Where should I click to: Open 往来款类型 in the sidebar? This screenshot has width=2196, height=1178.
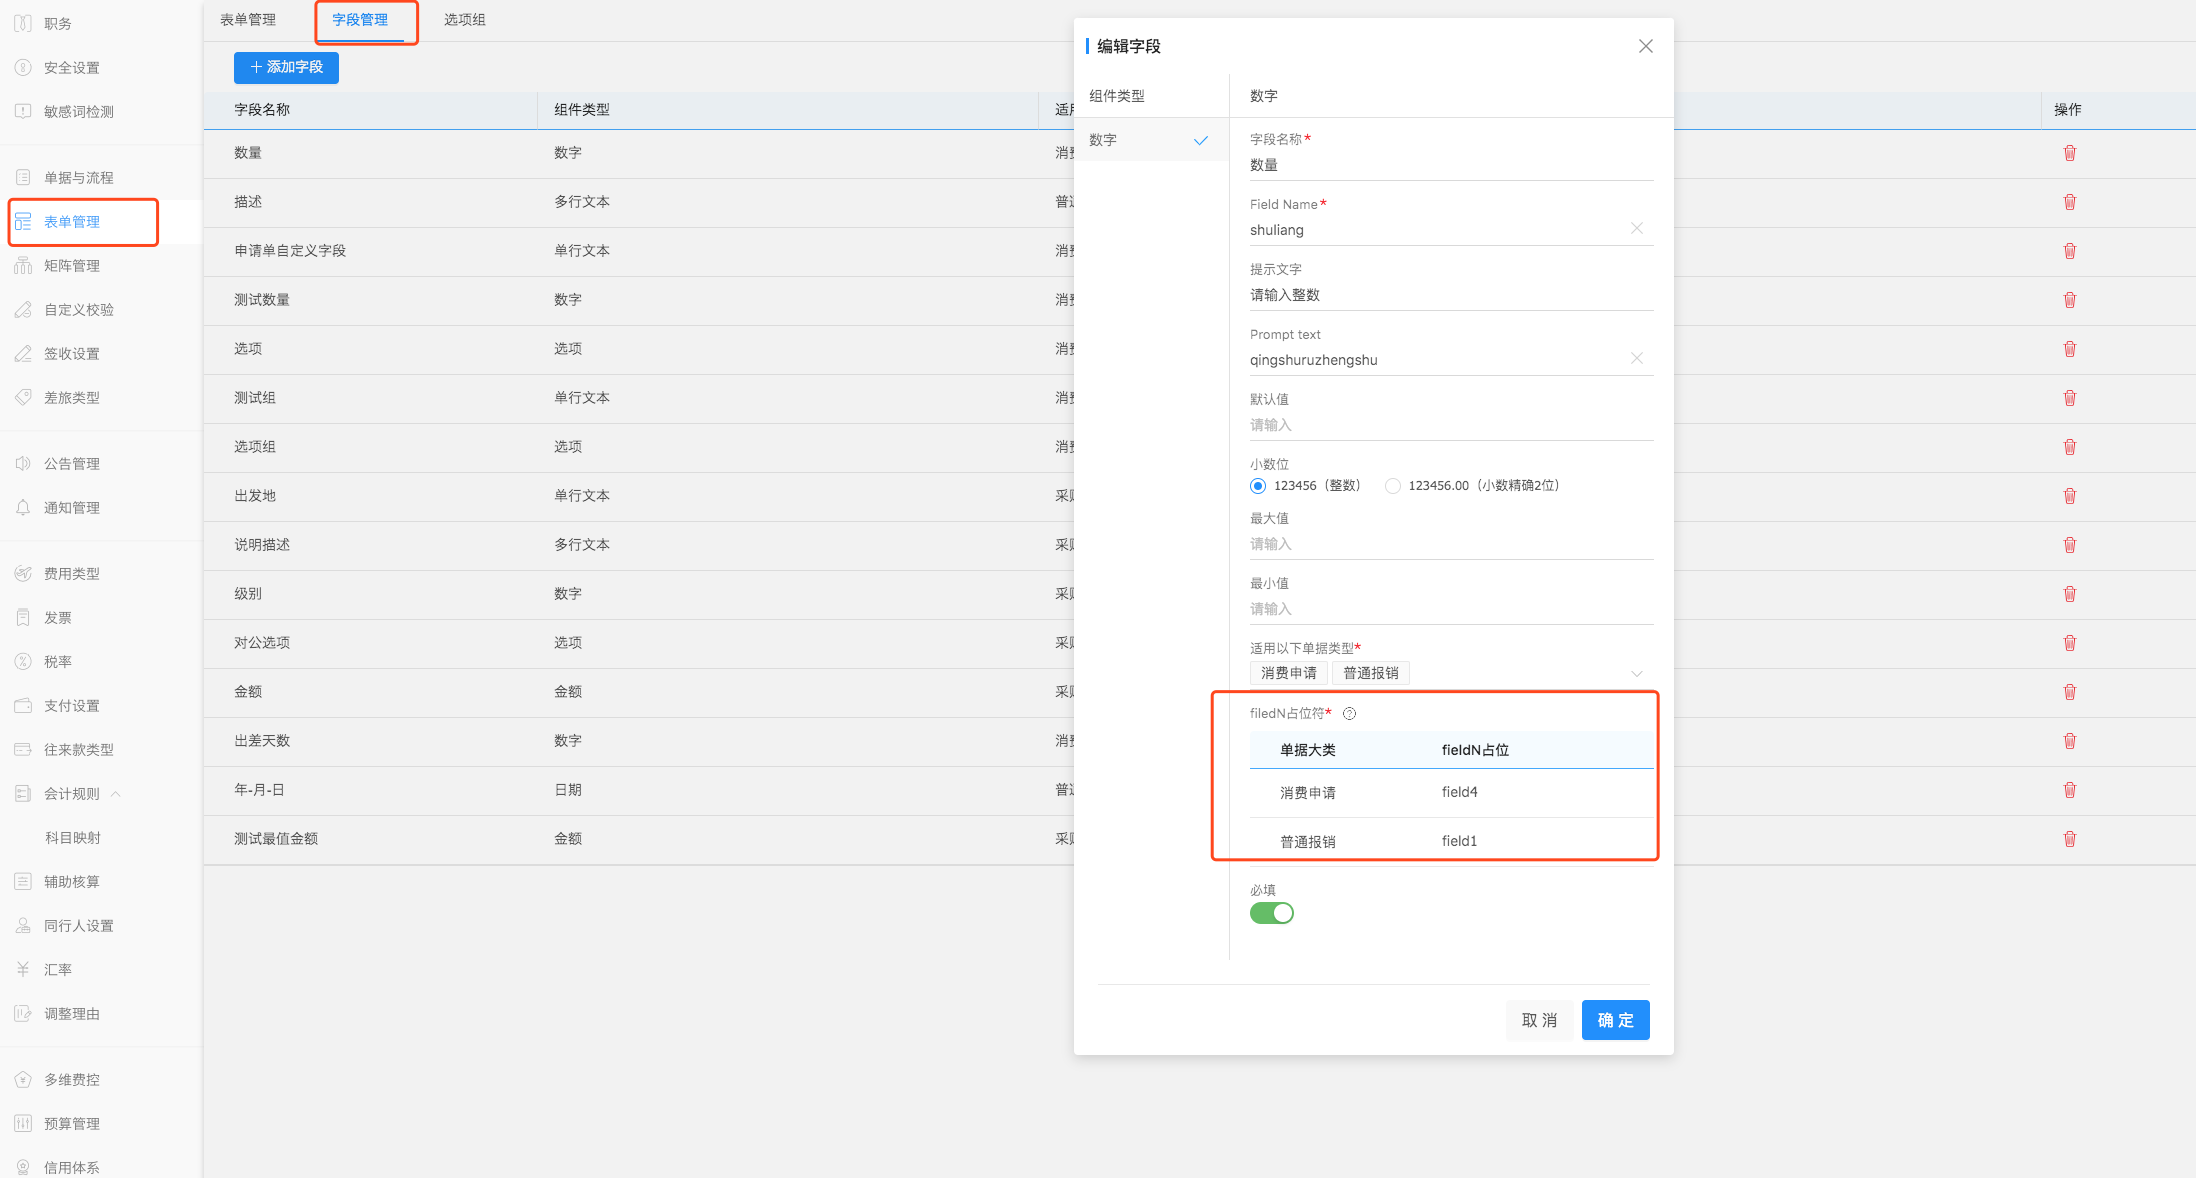[x=78, y=750]
